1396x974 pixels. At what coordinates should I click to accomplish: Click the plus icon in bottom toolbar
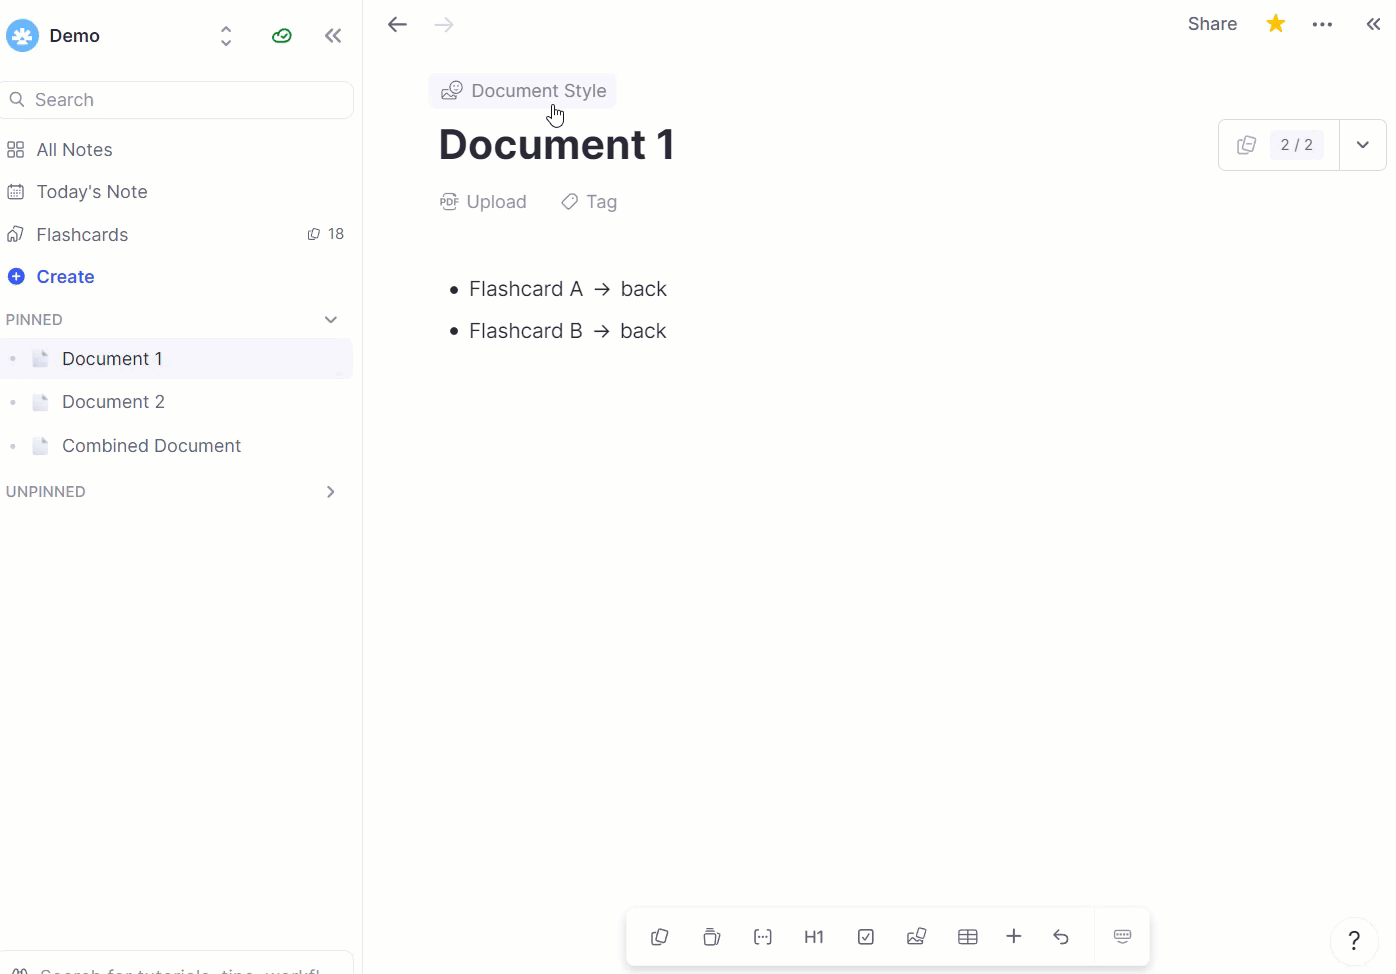1014,937
